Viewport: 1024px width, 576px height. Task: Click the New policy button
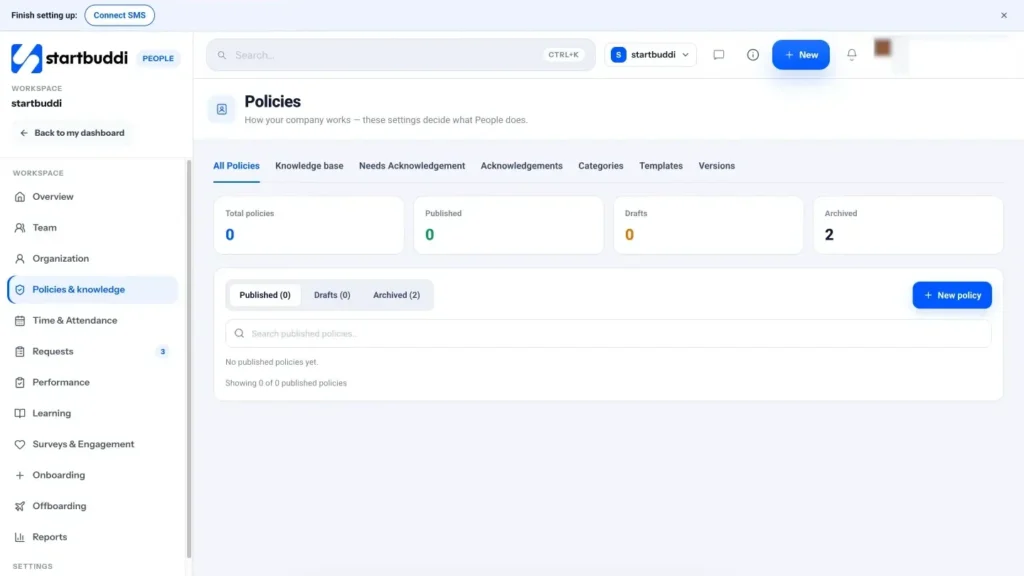pyautogui.click(x=952, y=295)
